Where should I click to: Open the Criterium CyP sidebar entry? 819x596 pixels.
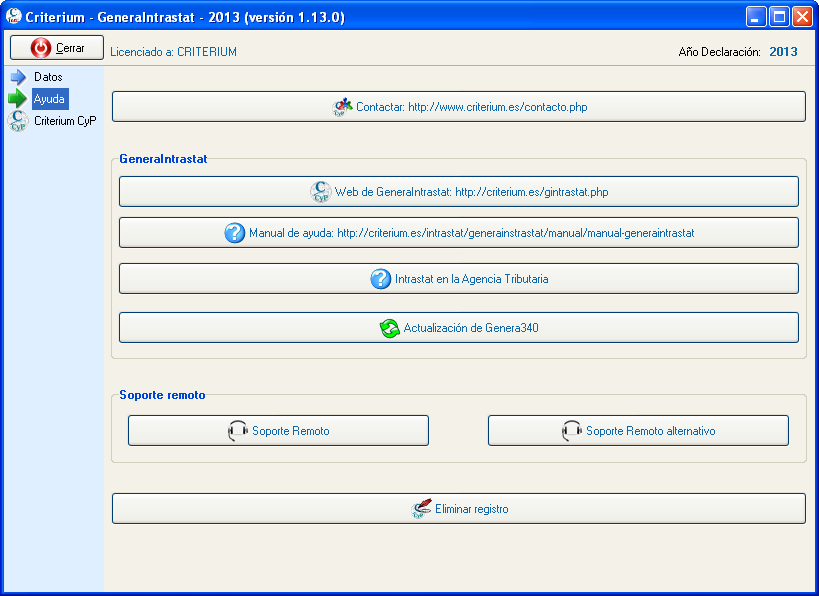tap(65, 121)
